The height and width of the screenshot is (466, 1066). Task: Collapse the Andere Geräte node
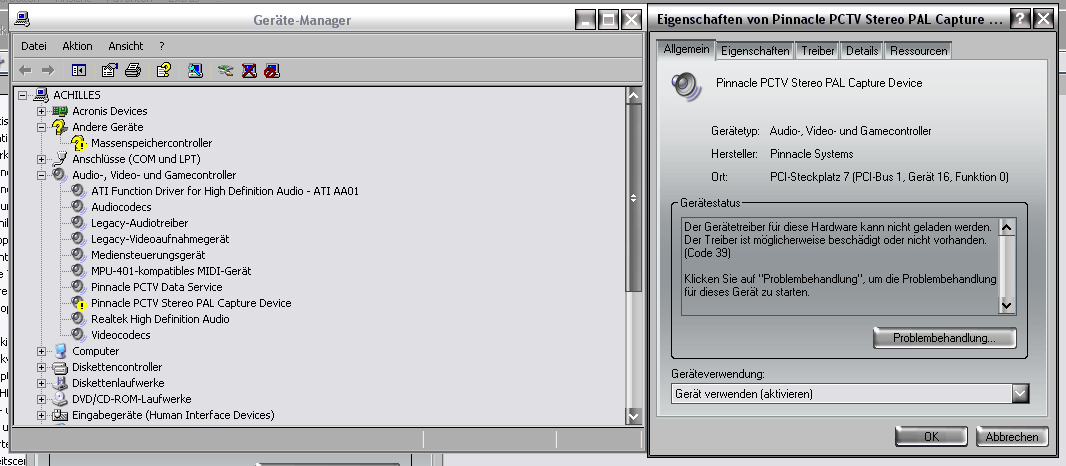click(x=41, y=127)
